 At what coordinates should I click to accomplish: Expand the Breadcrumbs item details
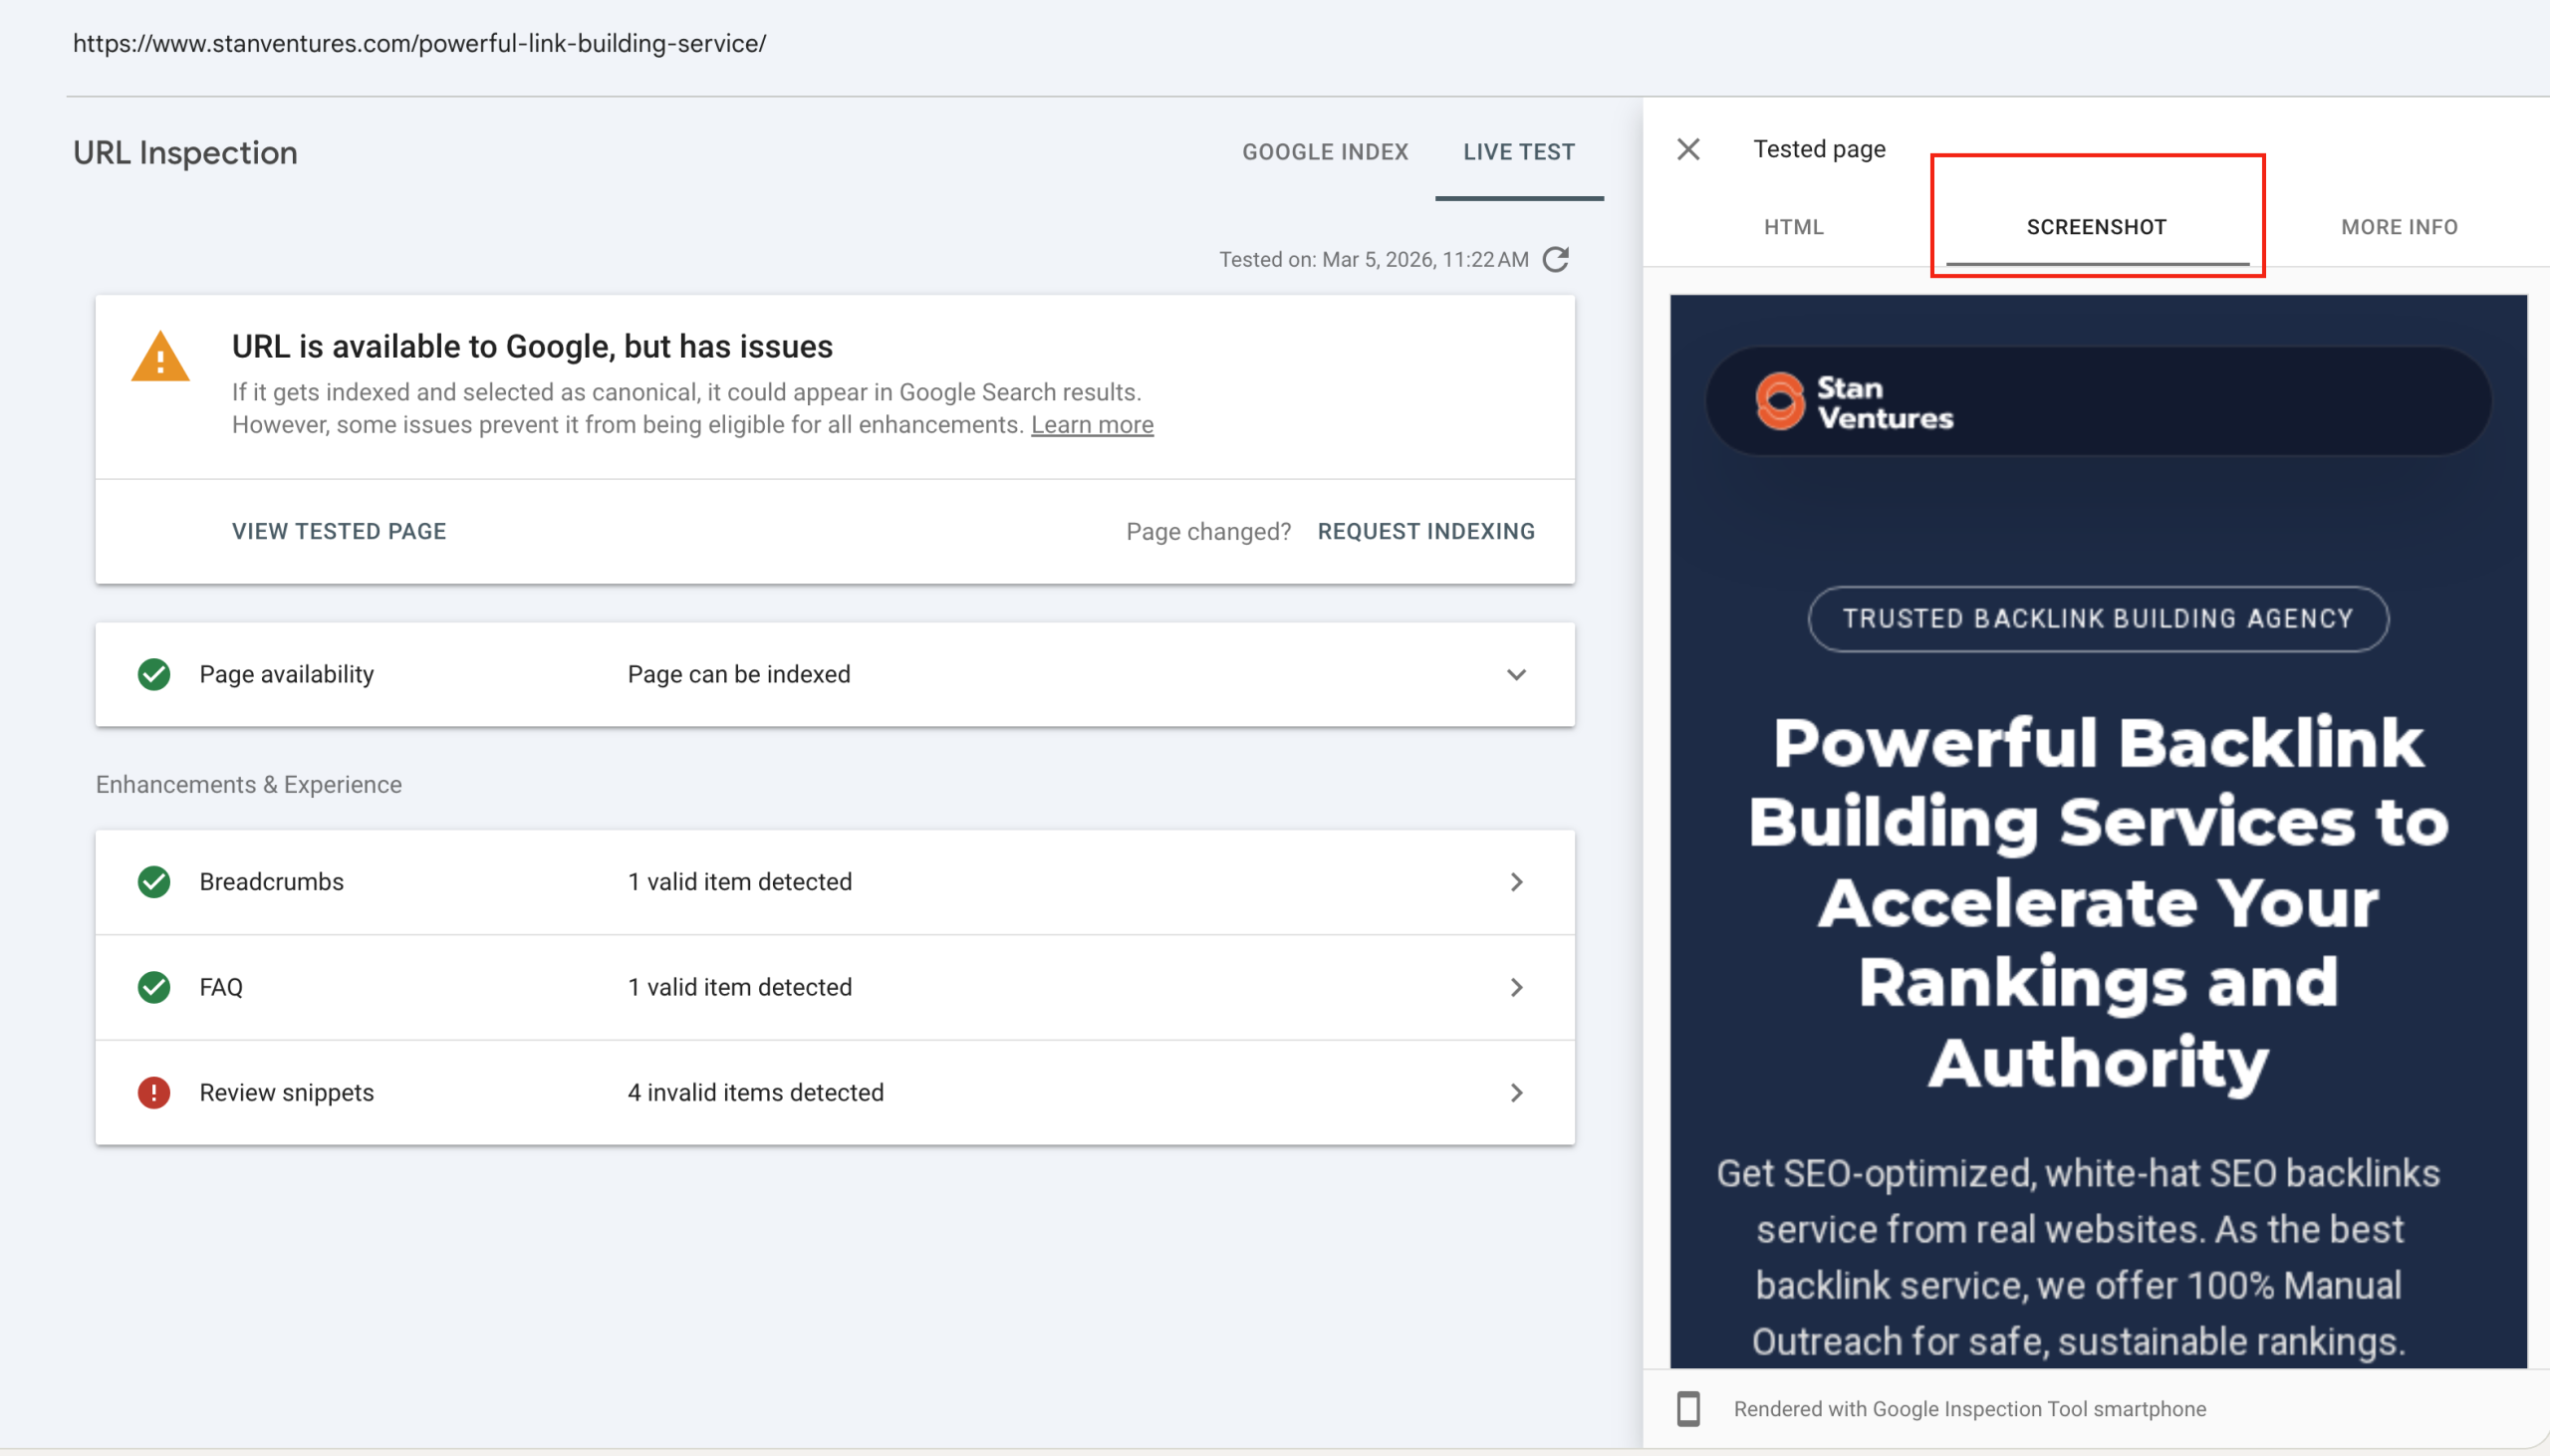tap(1517, 881)
